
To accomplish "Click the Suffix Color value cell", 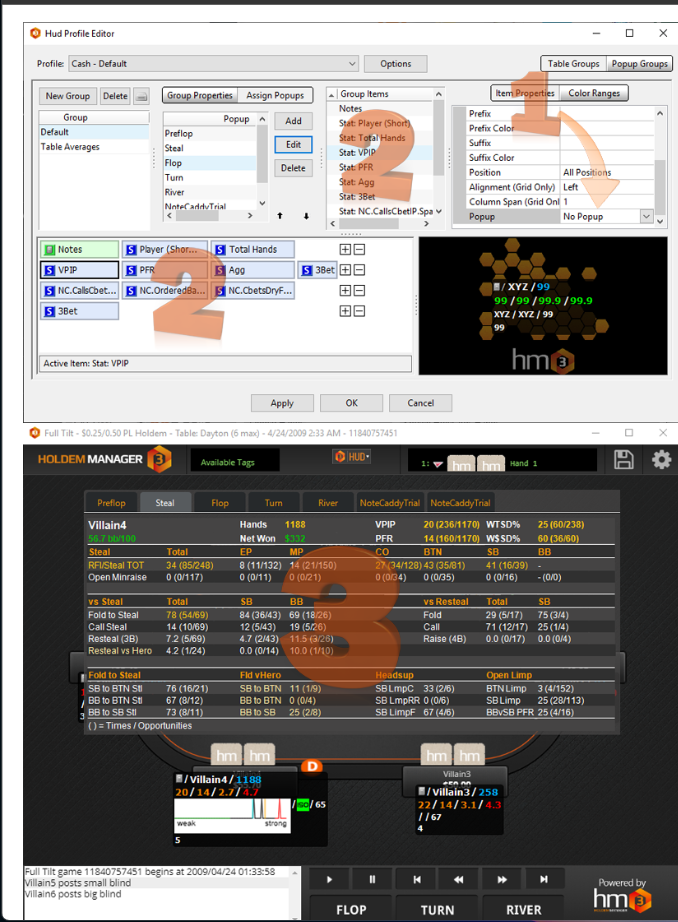I will [607, 158].
